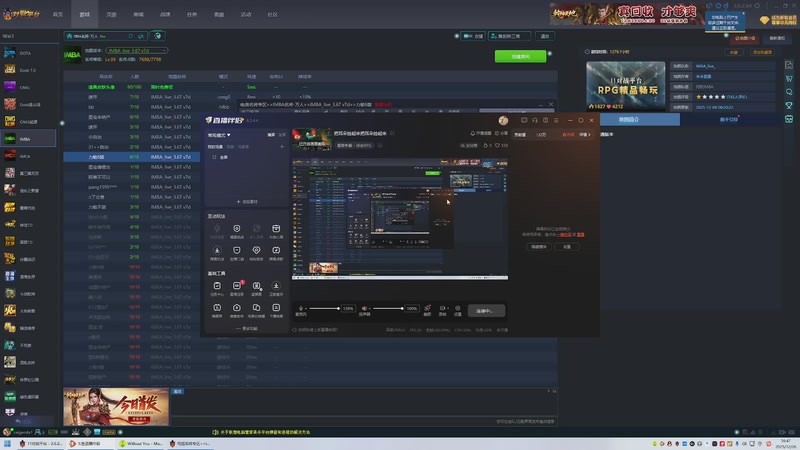Click the edit icon beside the stream title
Viewport: 800px width, 450px height.
click(x=392, y=133)
